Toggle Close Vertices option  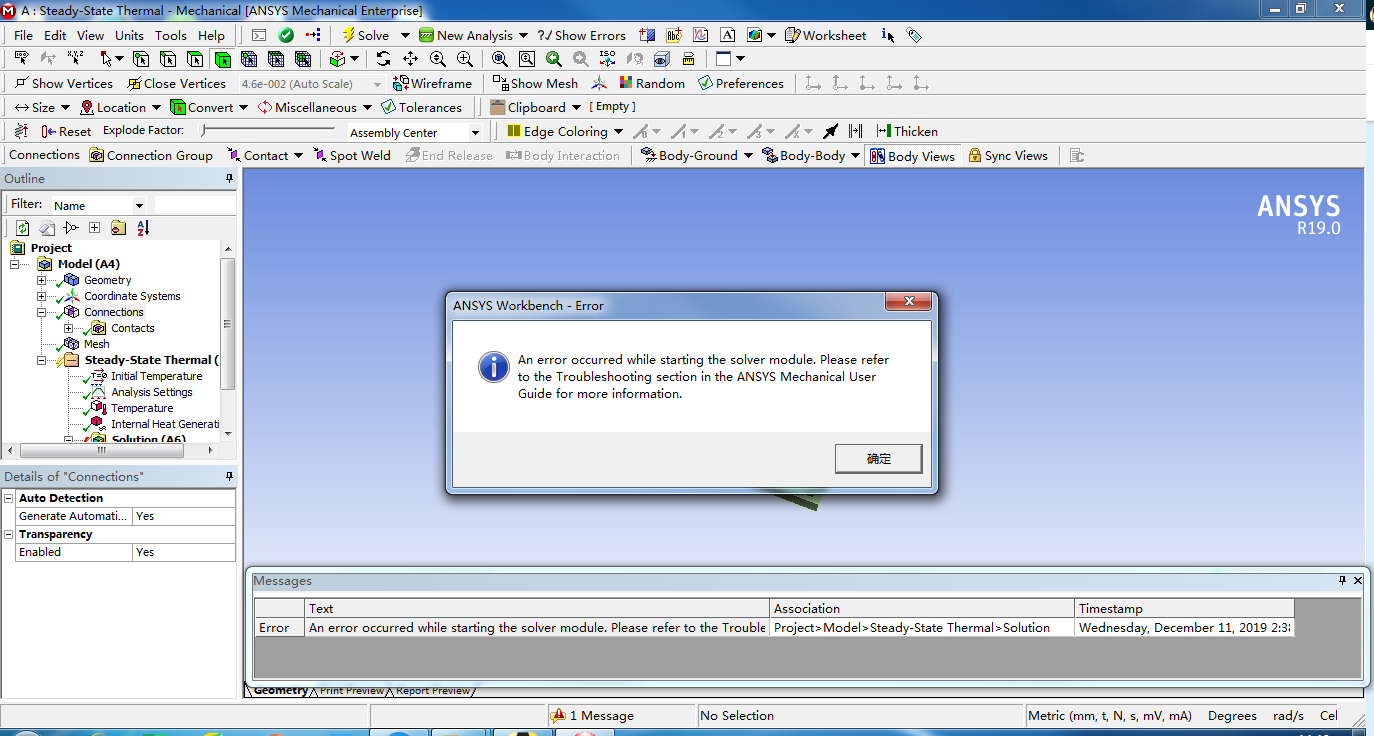click(x=177, y=83)
